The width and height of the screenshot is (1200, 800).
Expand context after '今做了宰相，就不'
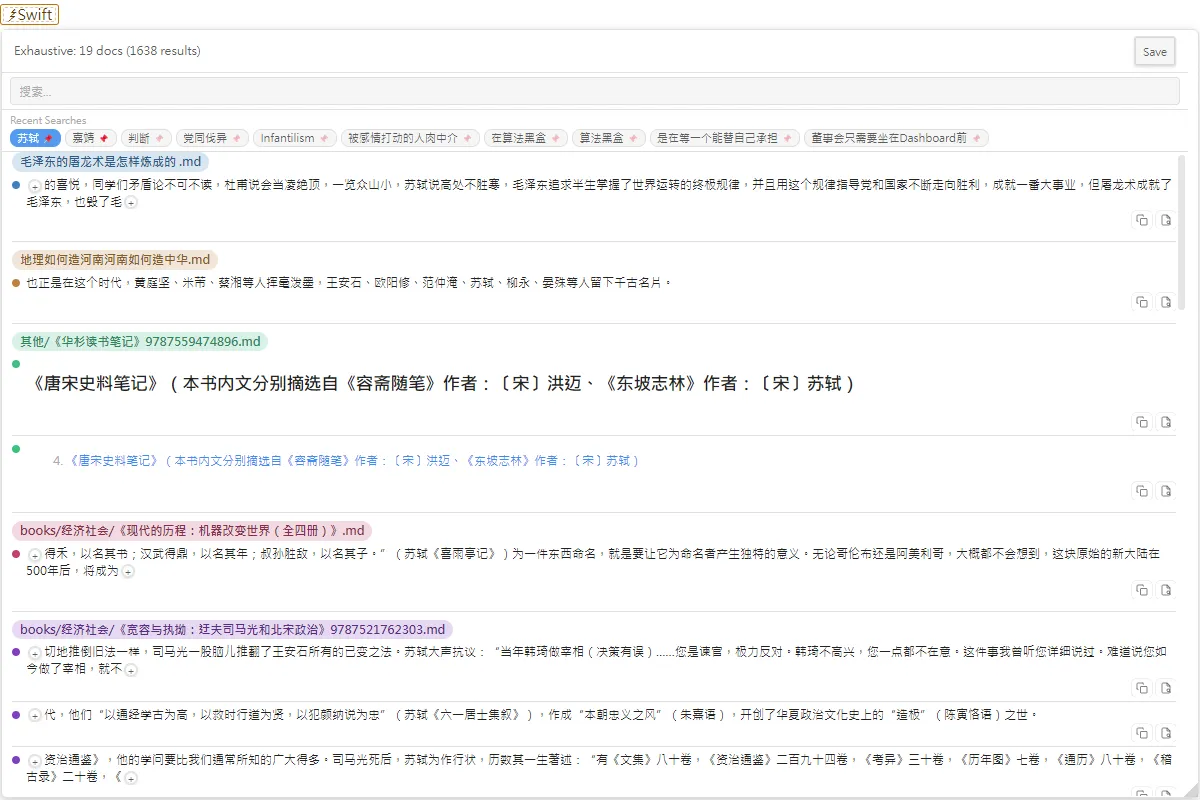pyautogui.click(x=131, y=669)
